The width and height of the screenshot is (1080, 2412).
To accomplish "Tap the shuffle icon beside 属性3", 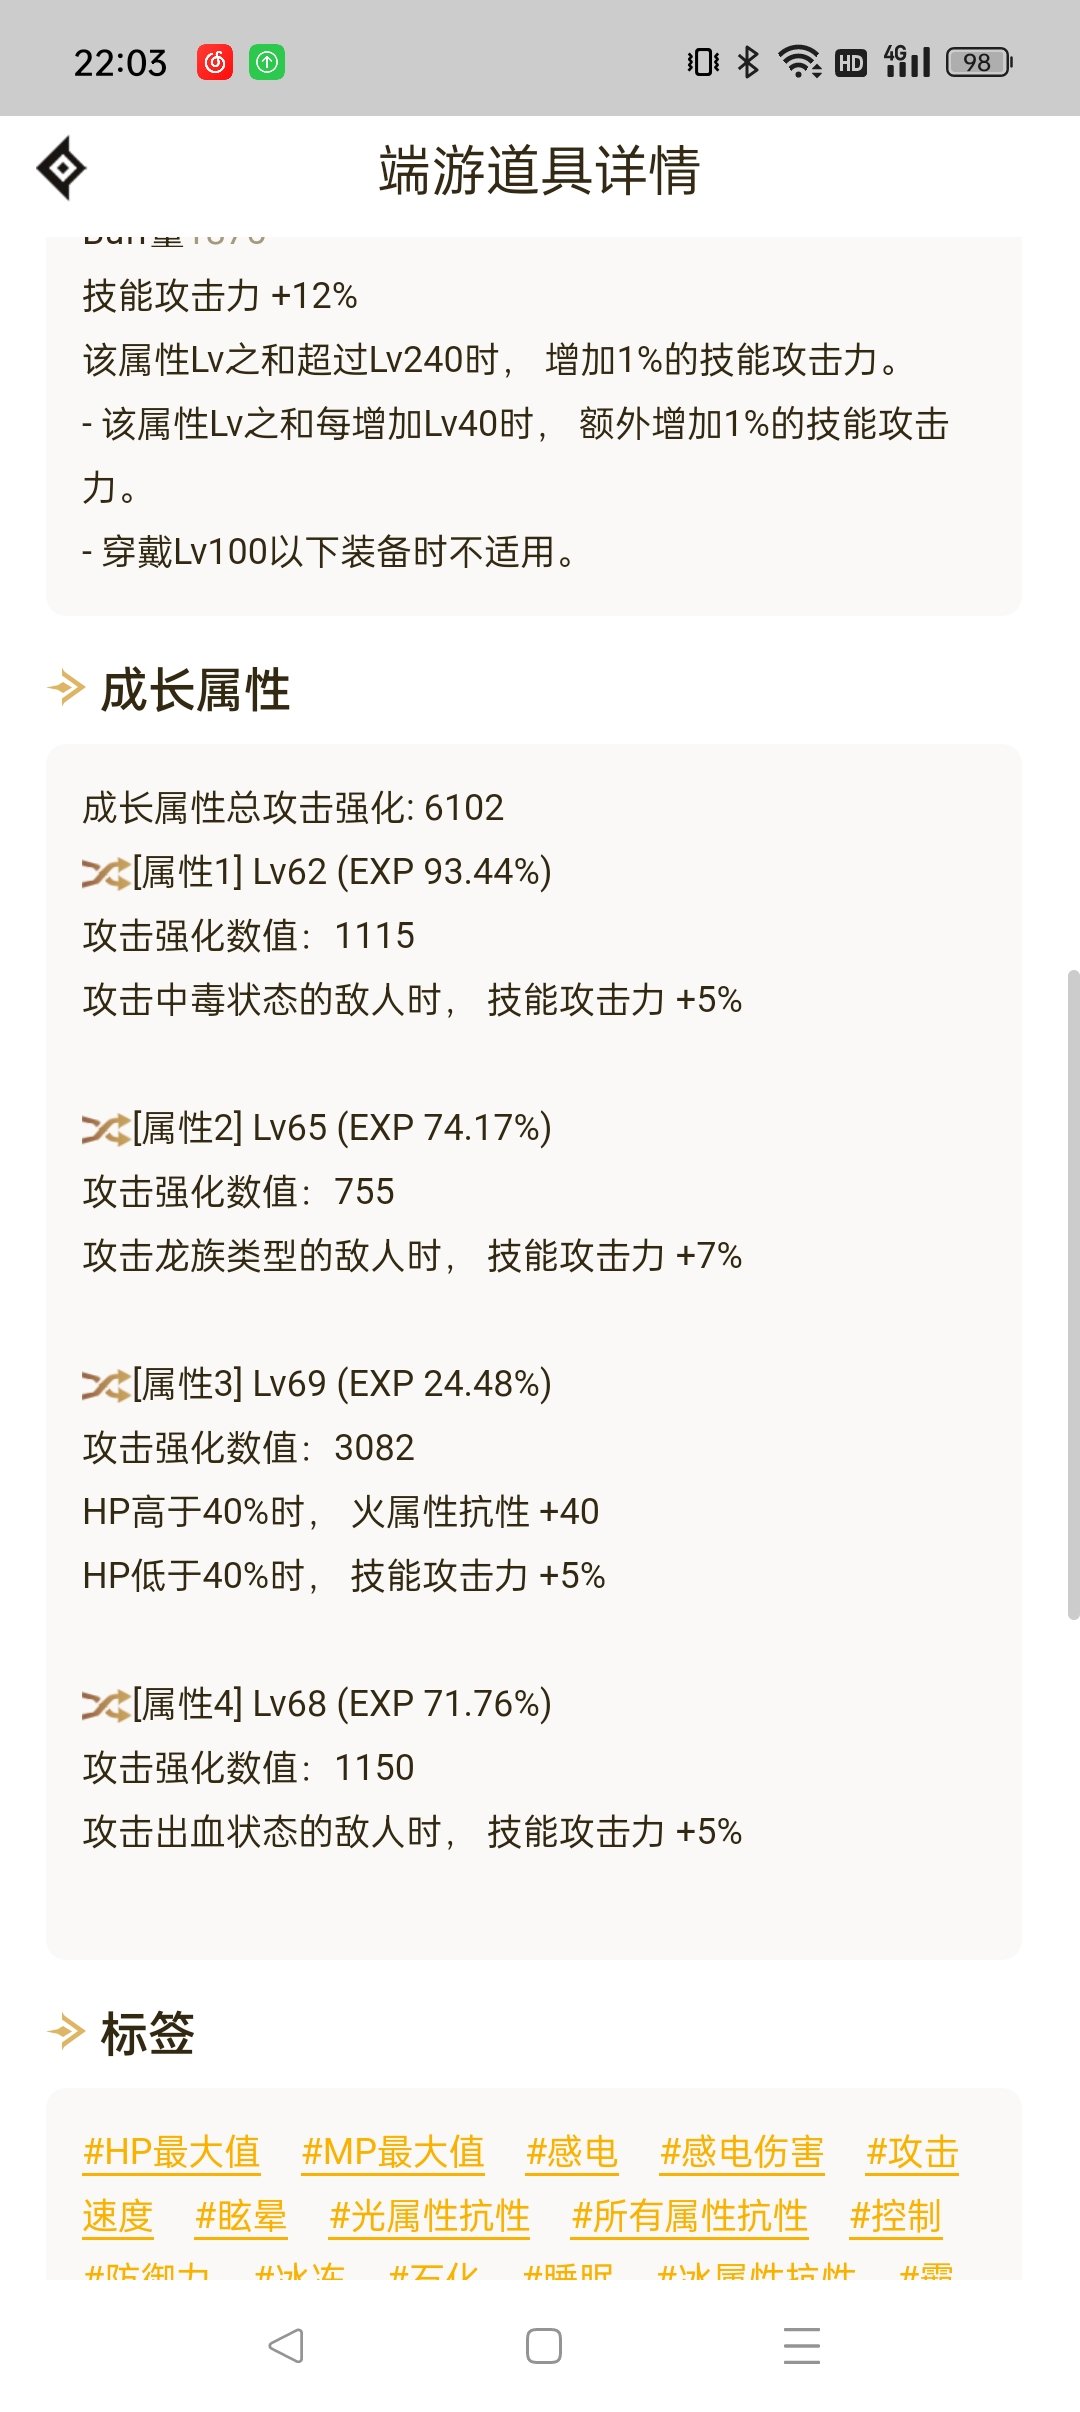I will pos(105,1385).
